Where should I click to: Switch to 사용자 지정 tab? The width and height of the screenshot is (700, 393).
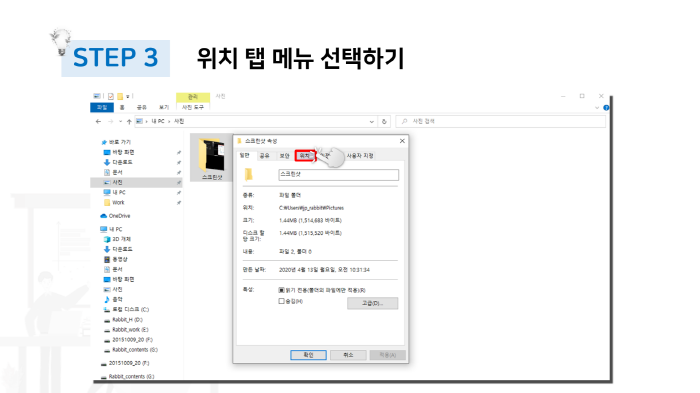360,156
